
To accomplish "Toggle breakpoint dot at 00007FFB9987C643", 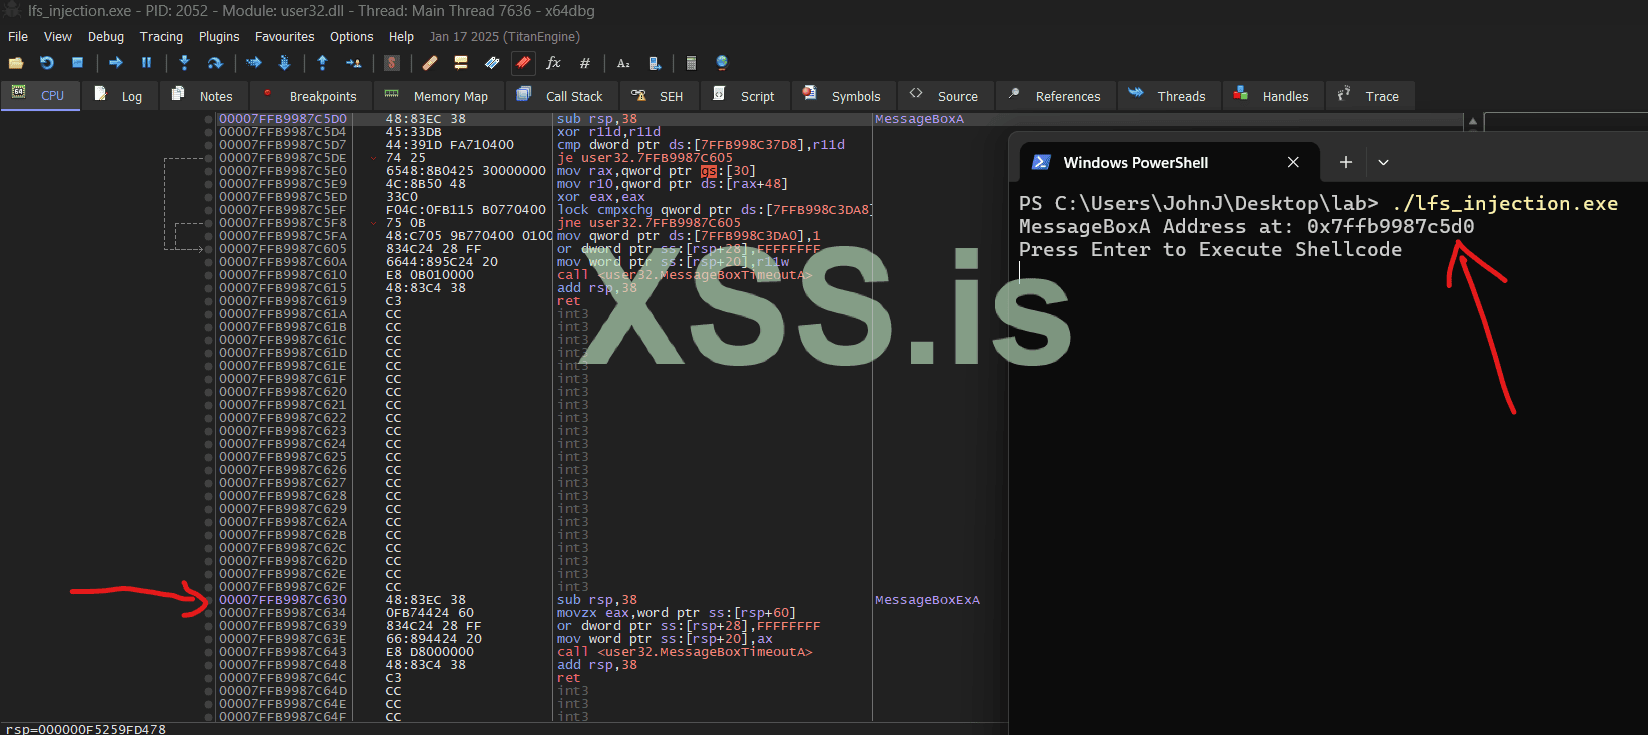I will point(209,652).
